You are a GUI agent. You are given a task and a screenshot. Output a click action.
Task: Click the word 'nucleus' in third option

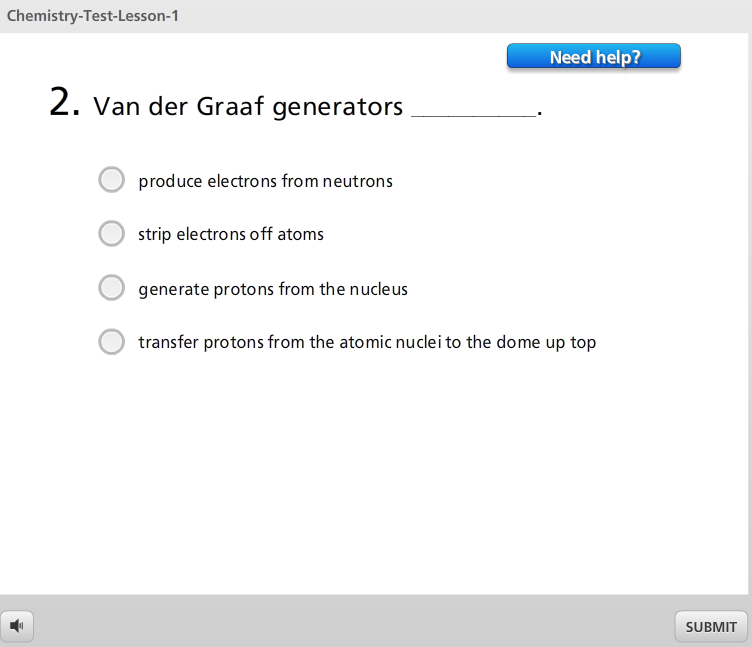click(378, 289)
